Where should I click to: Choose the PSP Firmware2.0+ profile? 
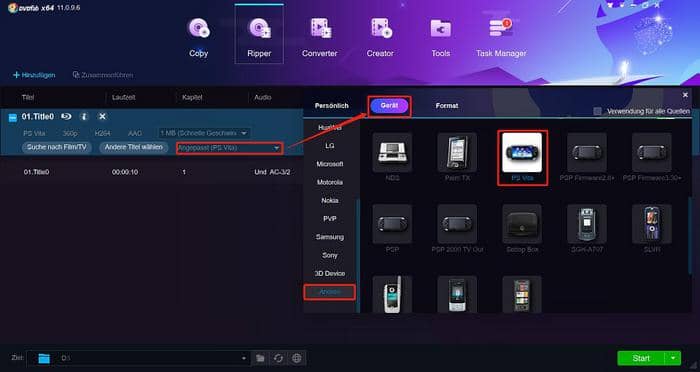(x=587, y=152)
